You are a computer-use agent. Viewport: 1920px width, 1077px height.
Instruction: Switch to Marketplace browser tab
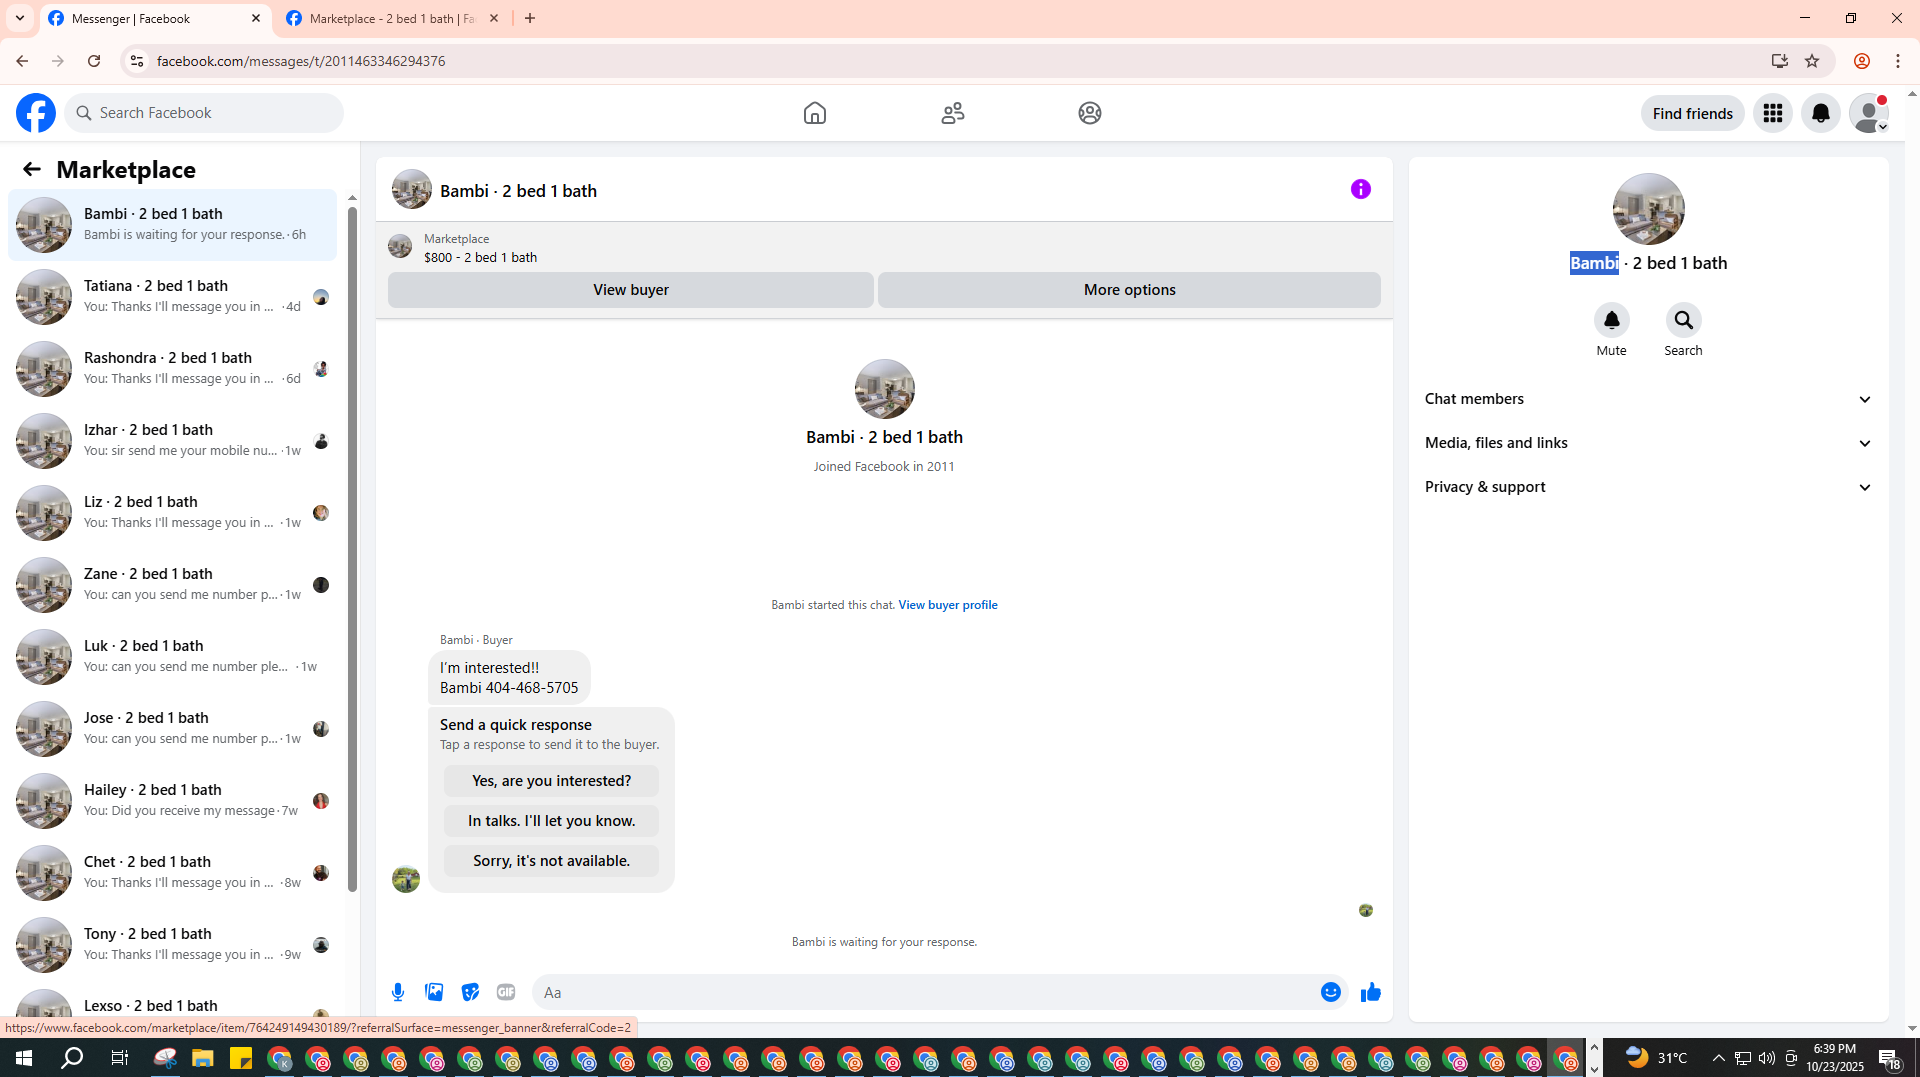(x=392, y=18)
